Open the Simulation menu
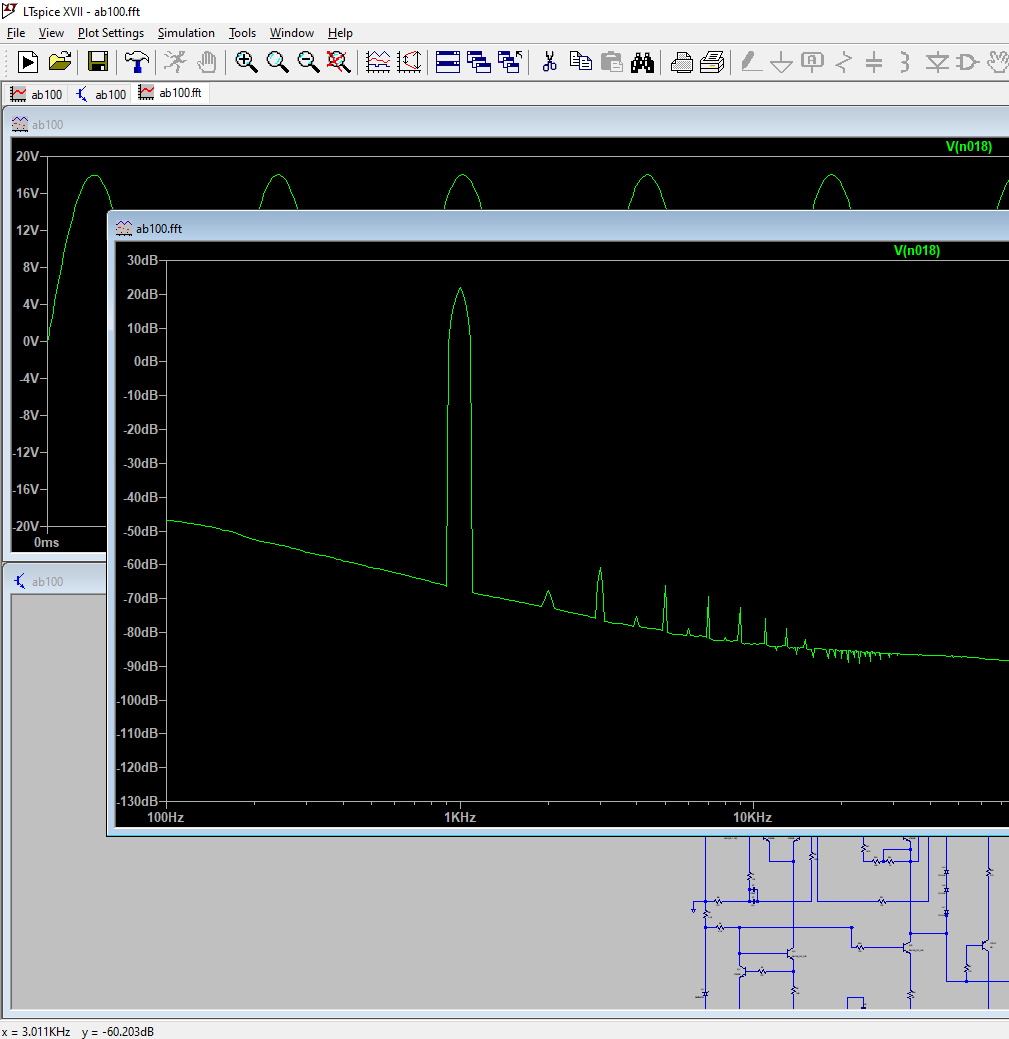Image resolution: width=1009 pixels, height=1039 pixels. (x=186, y=32)
